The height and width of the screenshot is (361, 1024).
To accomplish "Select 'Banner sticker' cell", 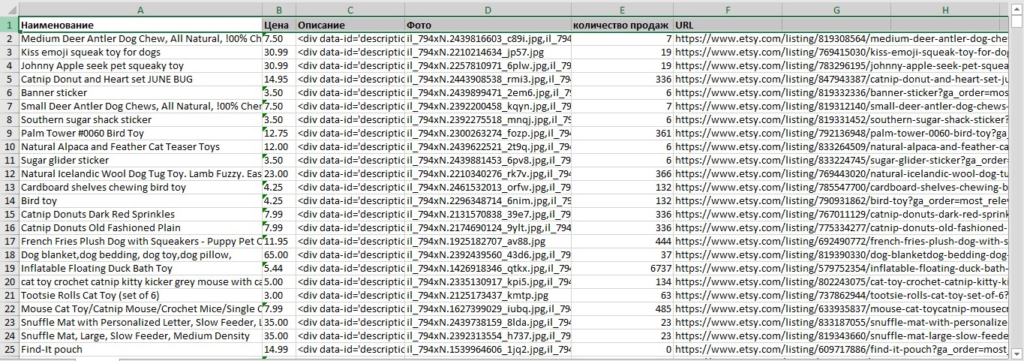I will click(x=140, y=93).
